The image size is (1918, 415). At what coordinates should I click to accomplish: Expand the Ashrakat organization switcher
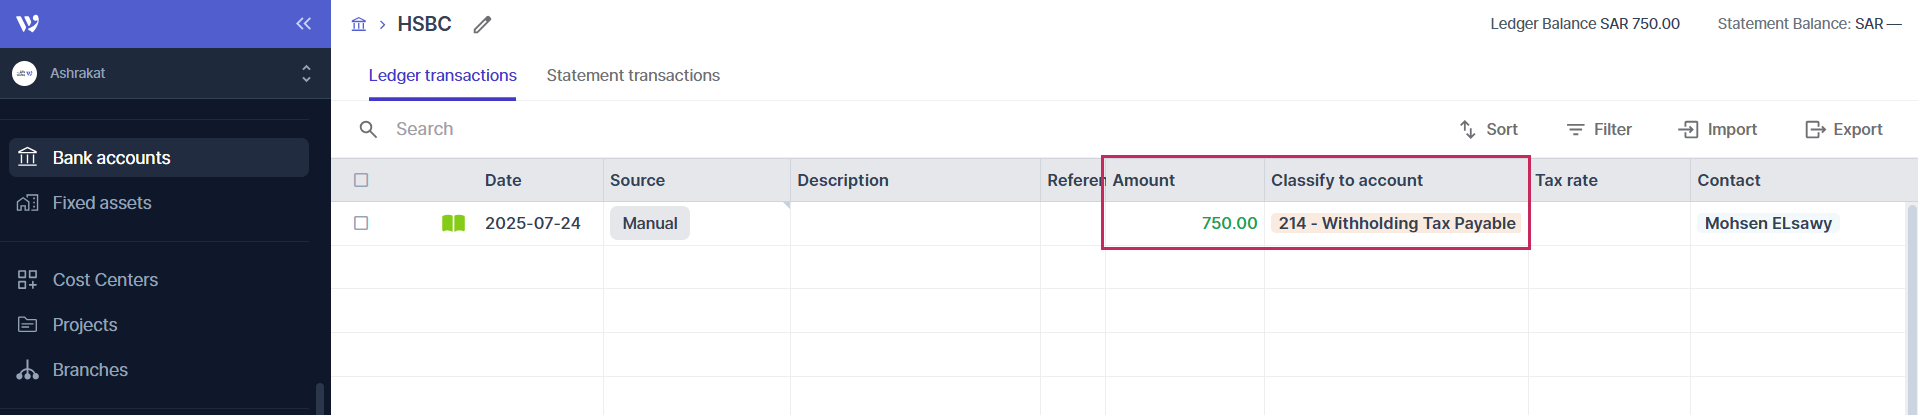306,73
